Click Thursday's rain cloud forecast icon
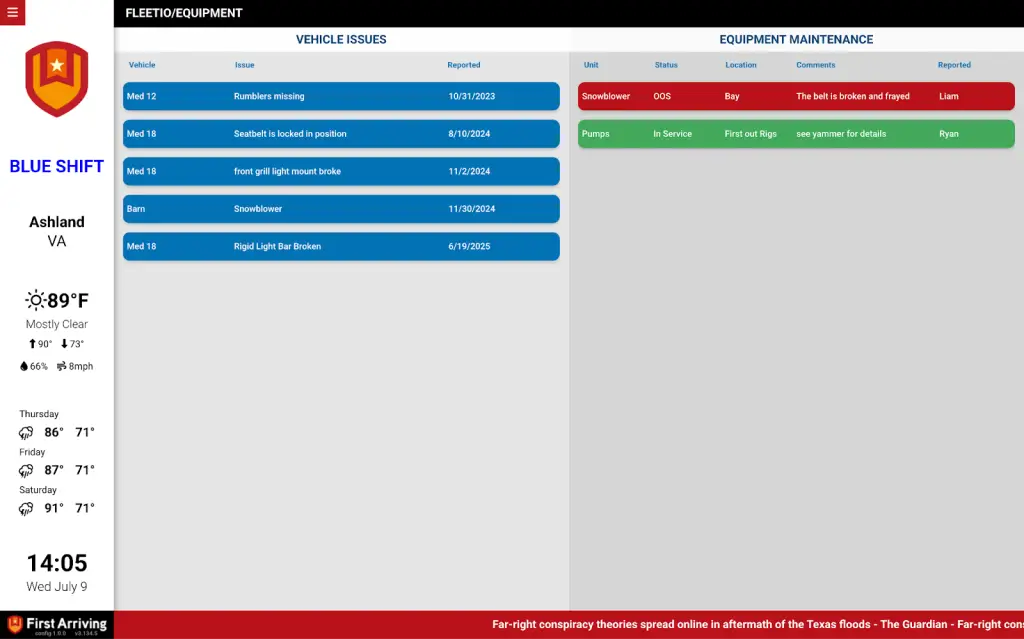Screen dimensions: 1024x639 [26, 433]
